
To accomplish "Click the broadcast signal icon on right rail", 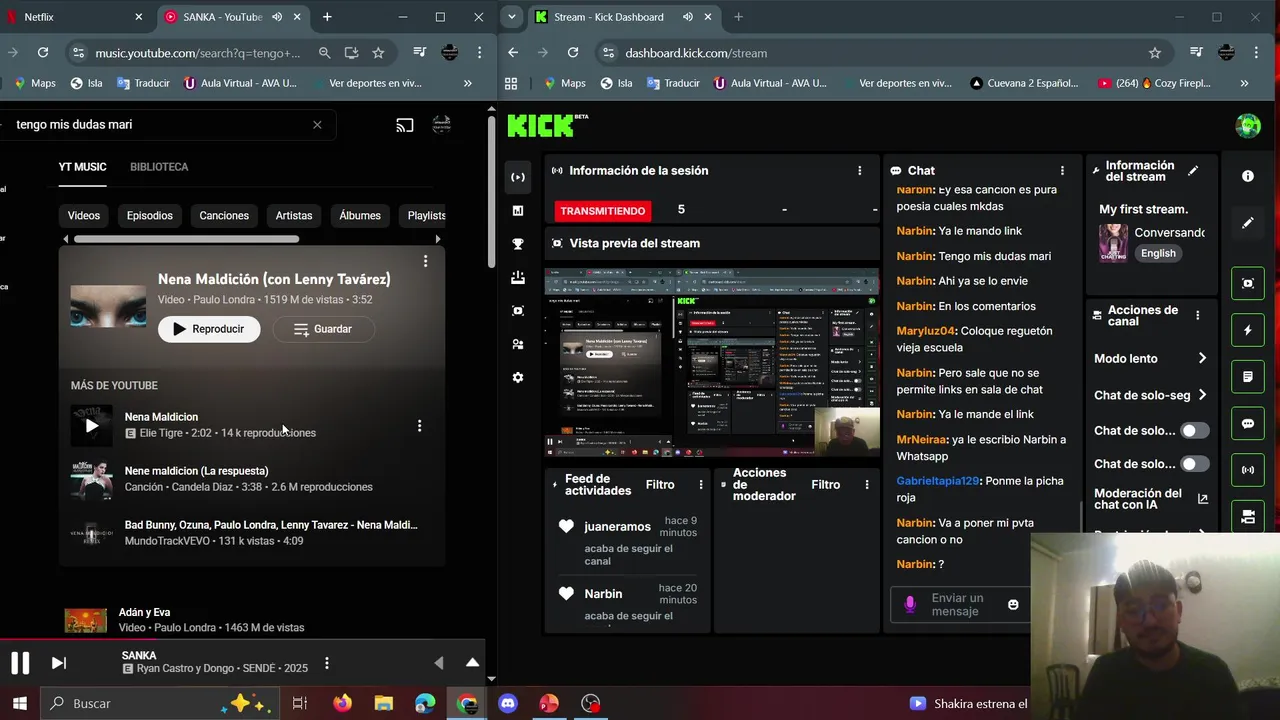I will [x=1248, y=470].
